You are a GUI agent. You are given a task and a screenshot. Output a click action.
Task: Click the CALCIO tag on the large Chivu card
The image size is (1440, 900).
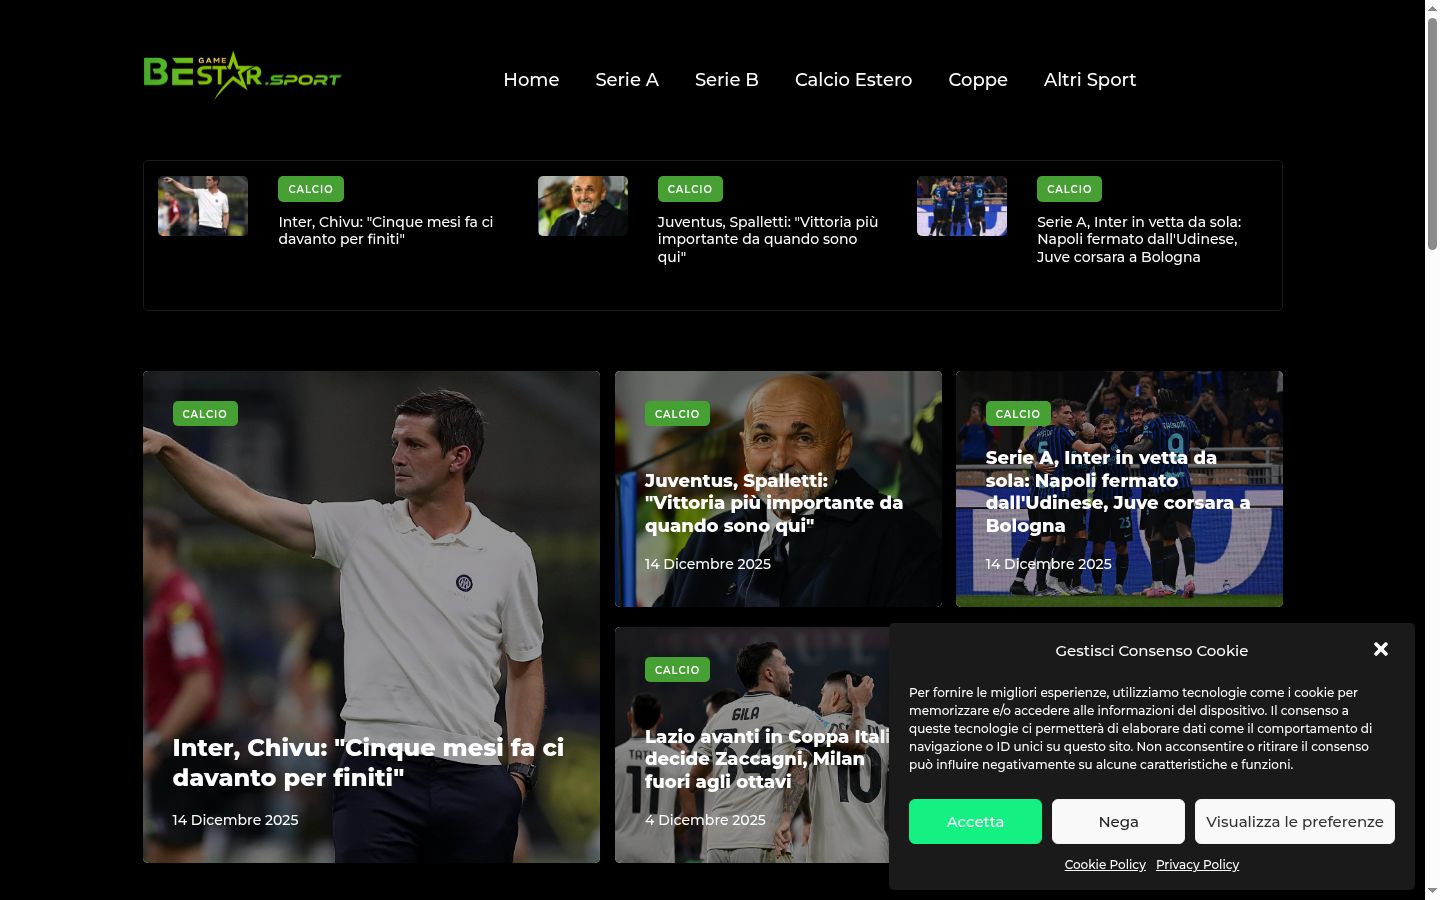click(205, 414)
